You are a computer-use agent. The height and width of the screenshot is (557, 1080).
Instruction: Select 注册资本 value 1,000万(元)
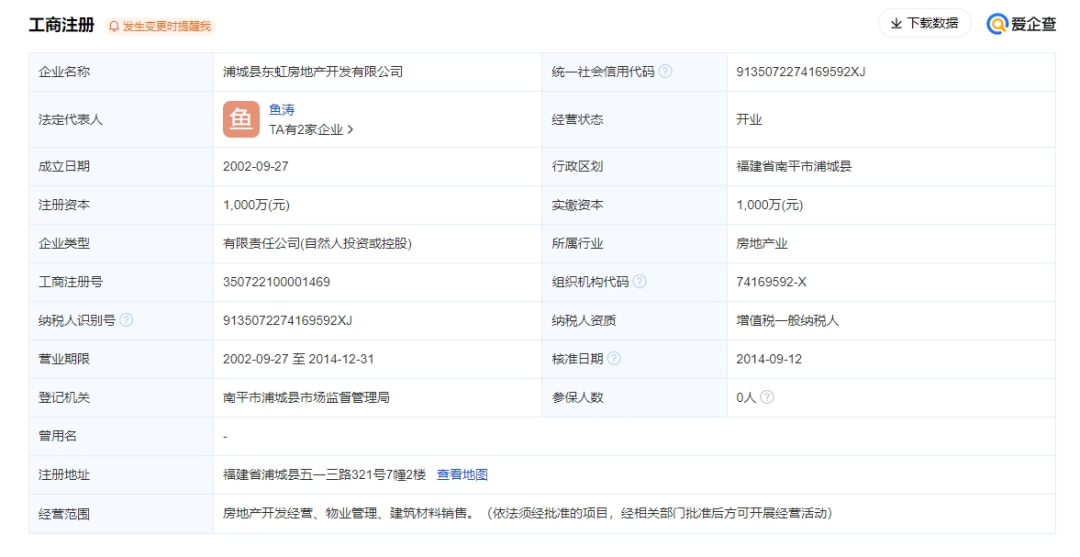(256, 204)
